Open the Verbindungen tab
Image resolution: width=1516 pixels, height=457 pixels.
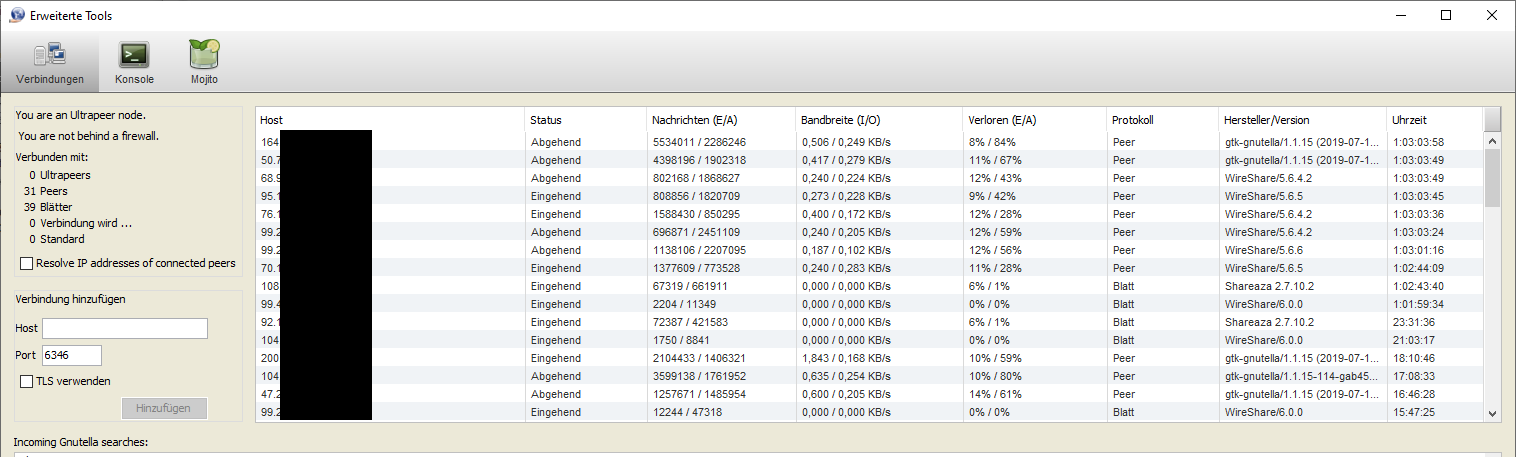tap(50, 63)
